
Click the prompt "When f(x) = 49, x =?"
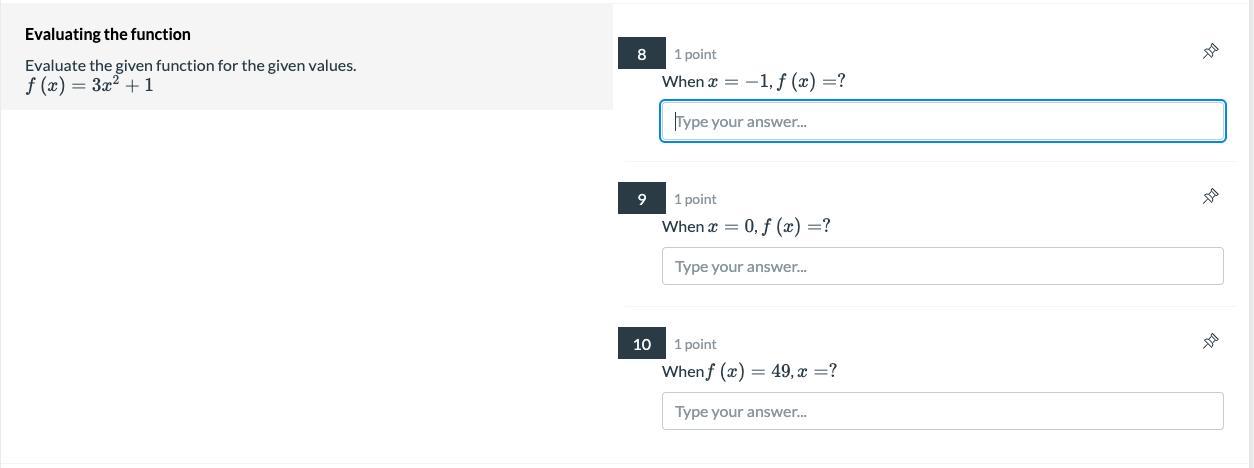[x=749, y=371]
